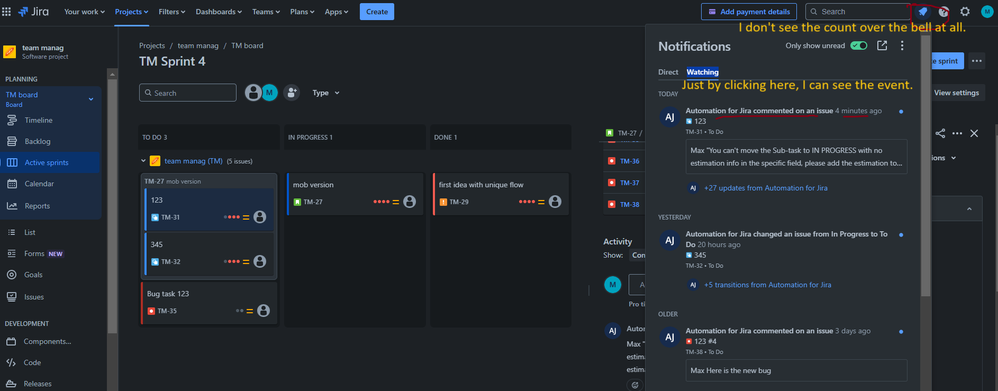Open notifications in a new tab icon
998x391 pixels.
(x=882, y=46)
